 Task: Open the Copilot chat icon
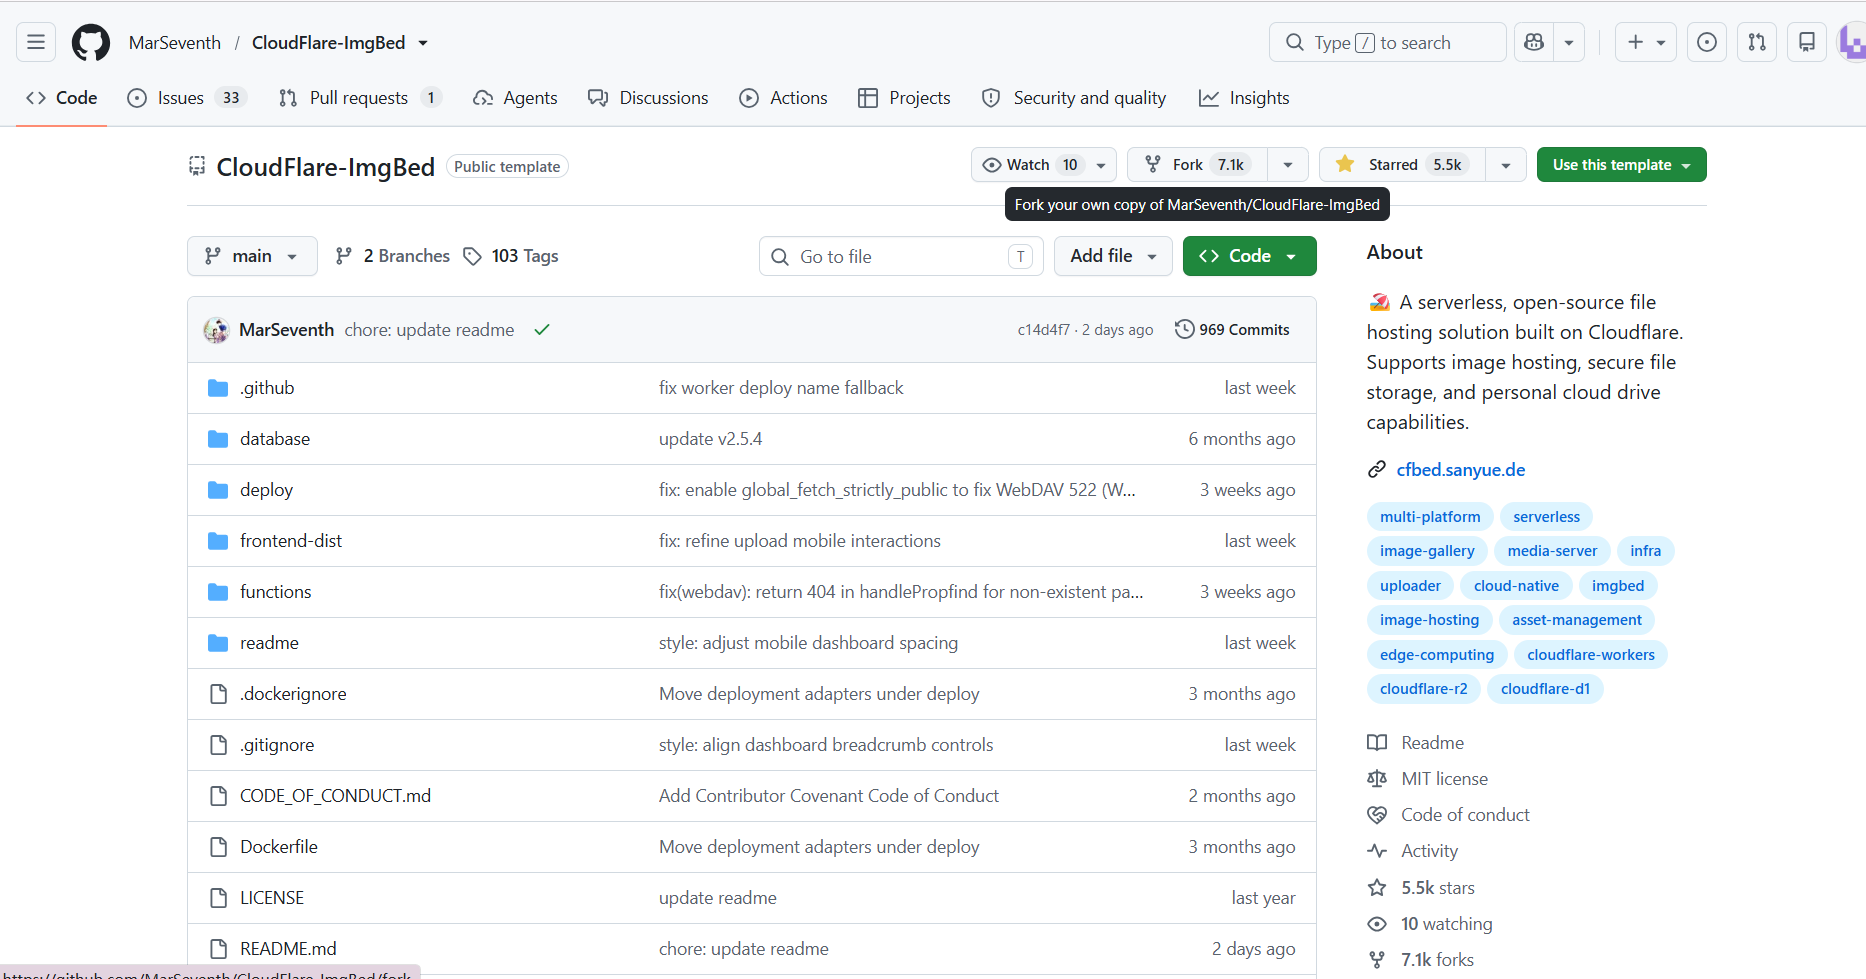[x=1534, y=42]
